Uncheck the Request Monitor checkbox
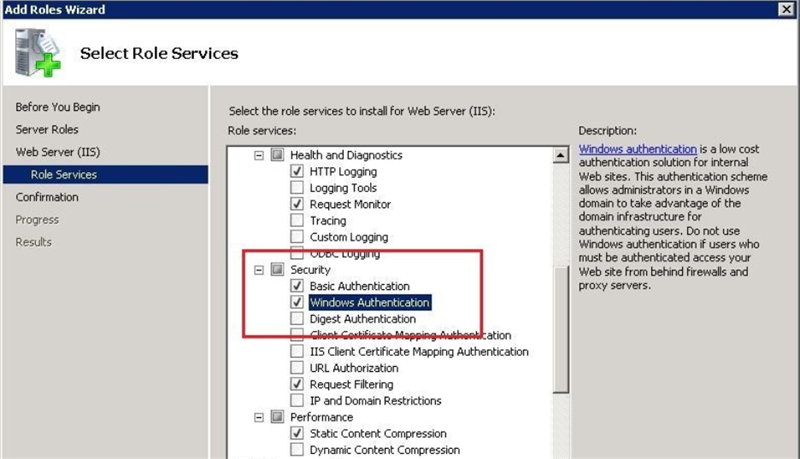 (x=297, y=204)
